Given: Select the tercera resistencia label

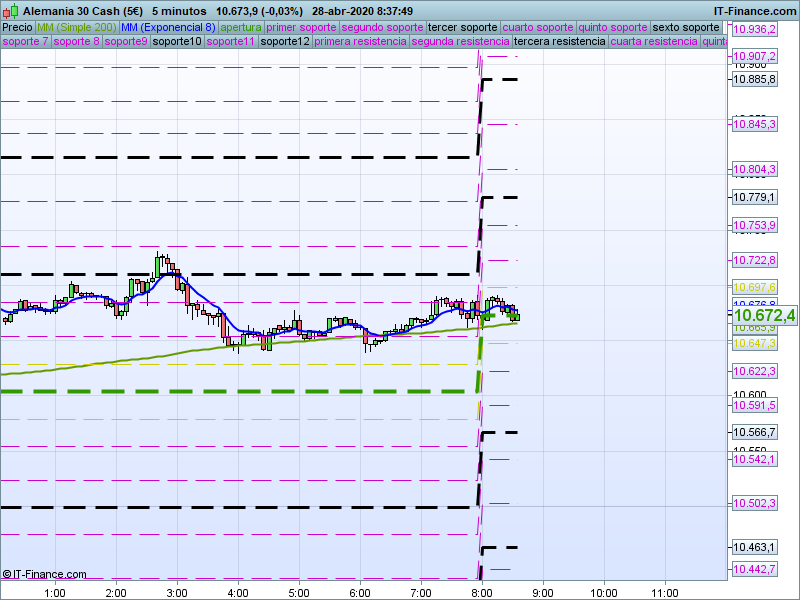Looking at the screenshot, I should point(558,42).
